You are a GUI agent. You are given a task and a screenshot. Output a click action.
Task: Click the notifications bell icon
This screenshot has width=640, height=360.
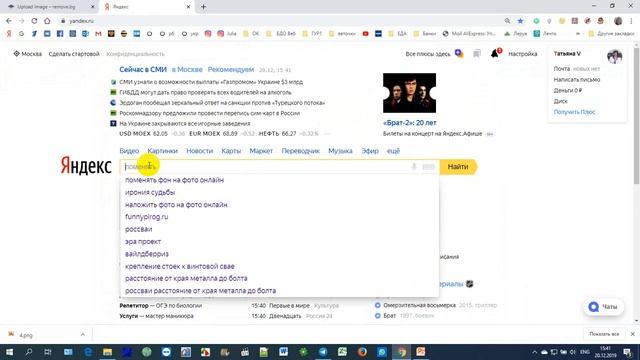[x=495, y=53]
